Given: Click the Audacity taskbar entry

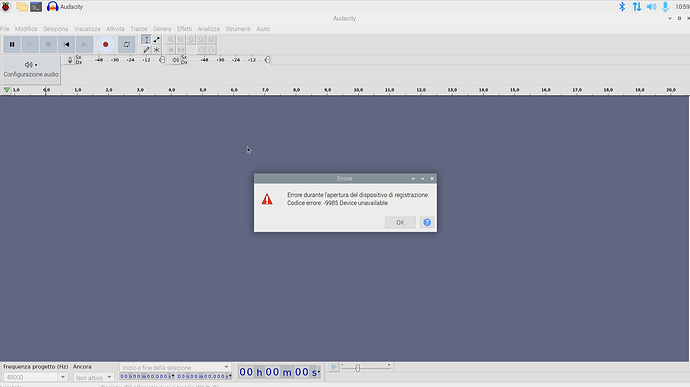Looking at the screenshot, I should [x=65, y=7].
